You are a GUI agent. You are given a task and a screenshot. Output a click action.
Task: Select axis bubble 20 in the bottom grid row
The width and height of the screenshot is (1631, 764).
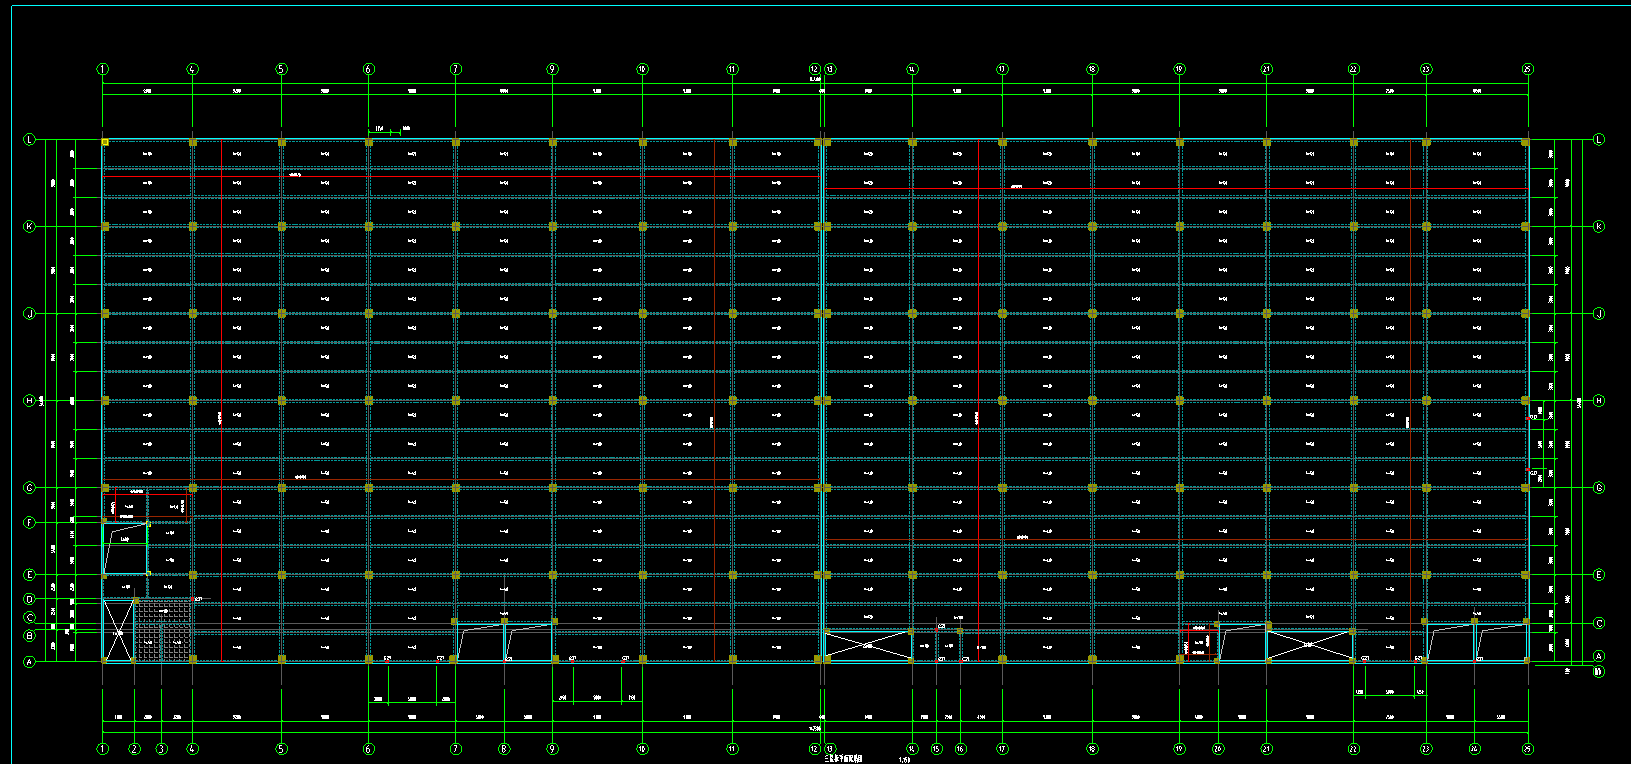pos(1218,749)
